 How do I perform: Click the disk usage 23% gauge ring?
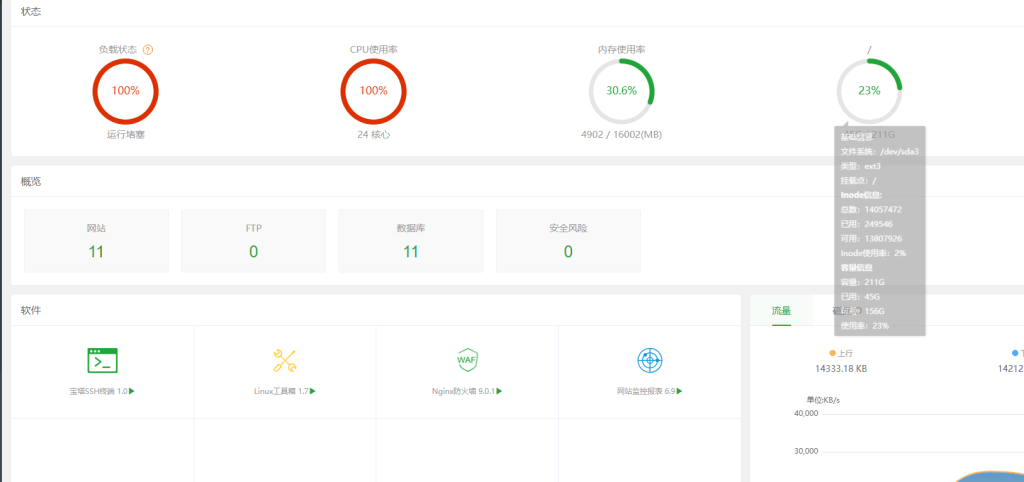tap(869, 90)
